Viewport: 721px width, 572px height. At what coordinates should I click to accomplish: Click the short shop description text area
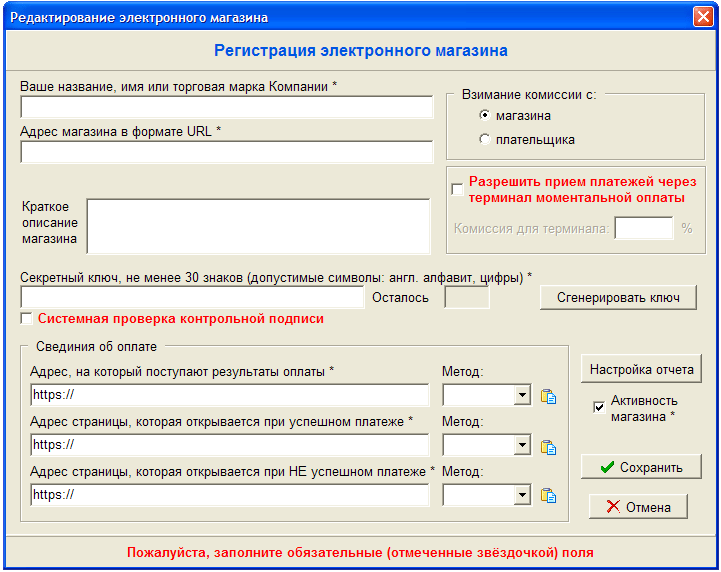[x=258, y=226]
